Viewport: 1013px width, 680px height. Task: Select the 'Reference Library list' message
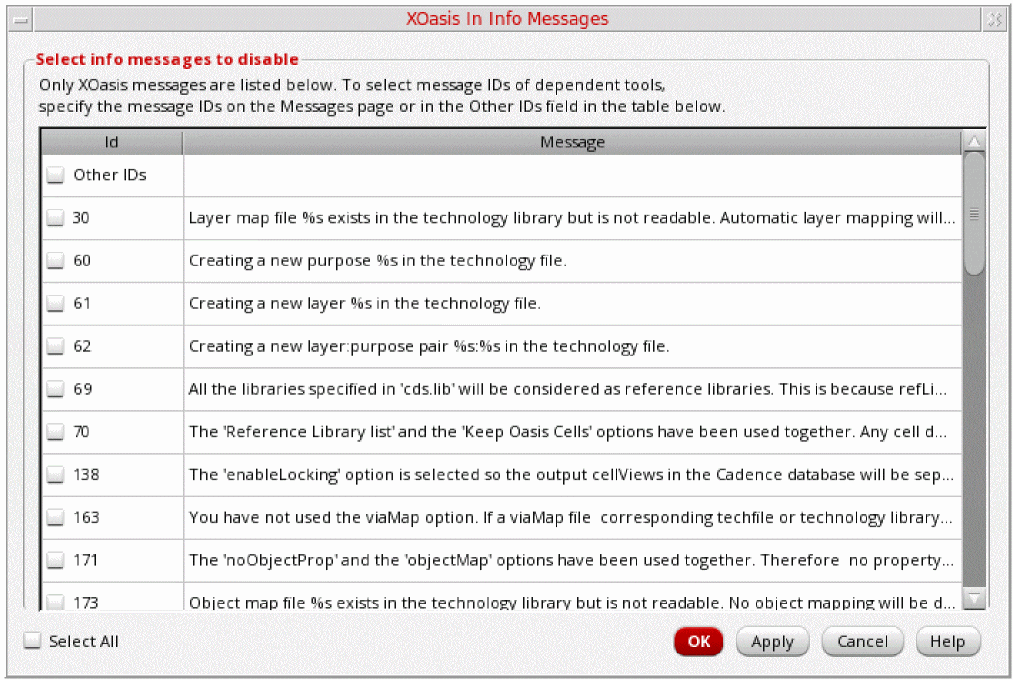point(568,431)
